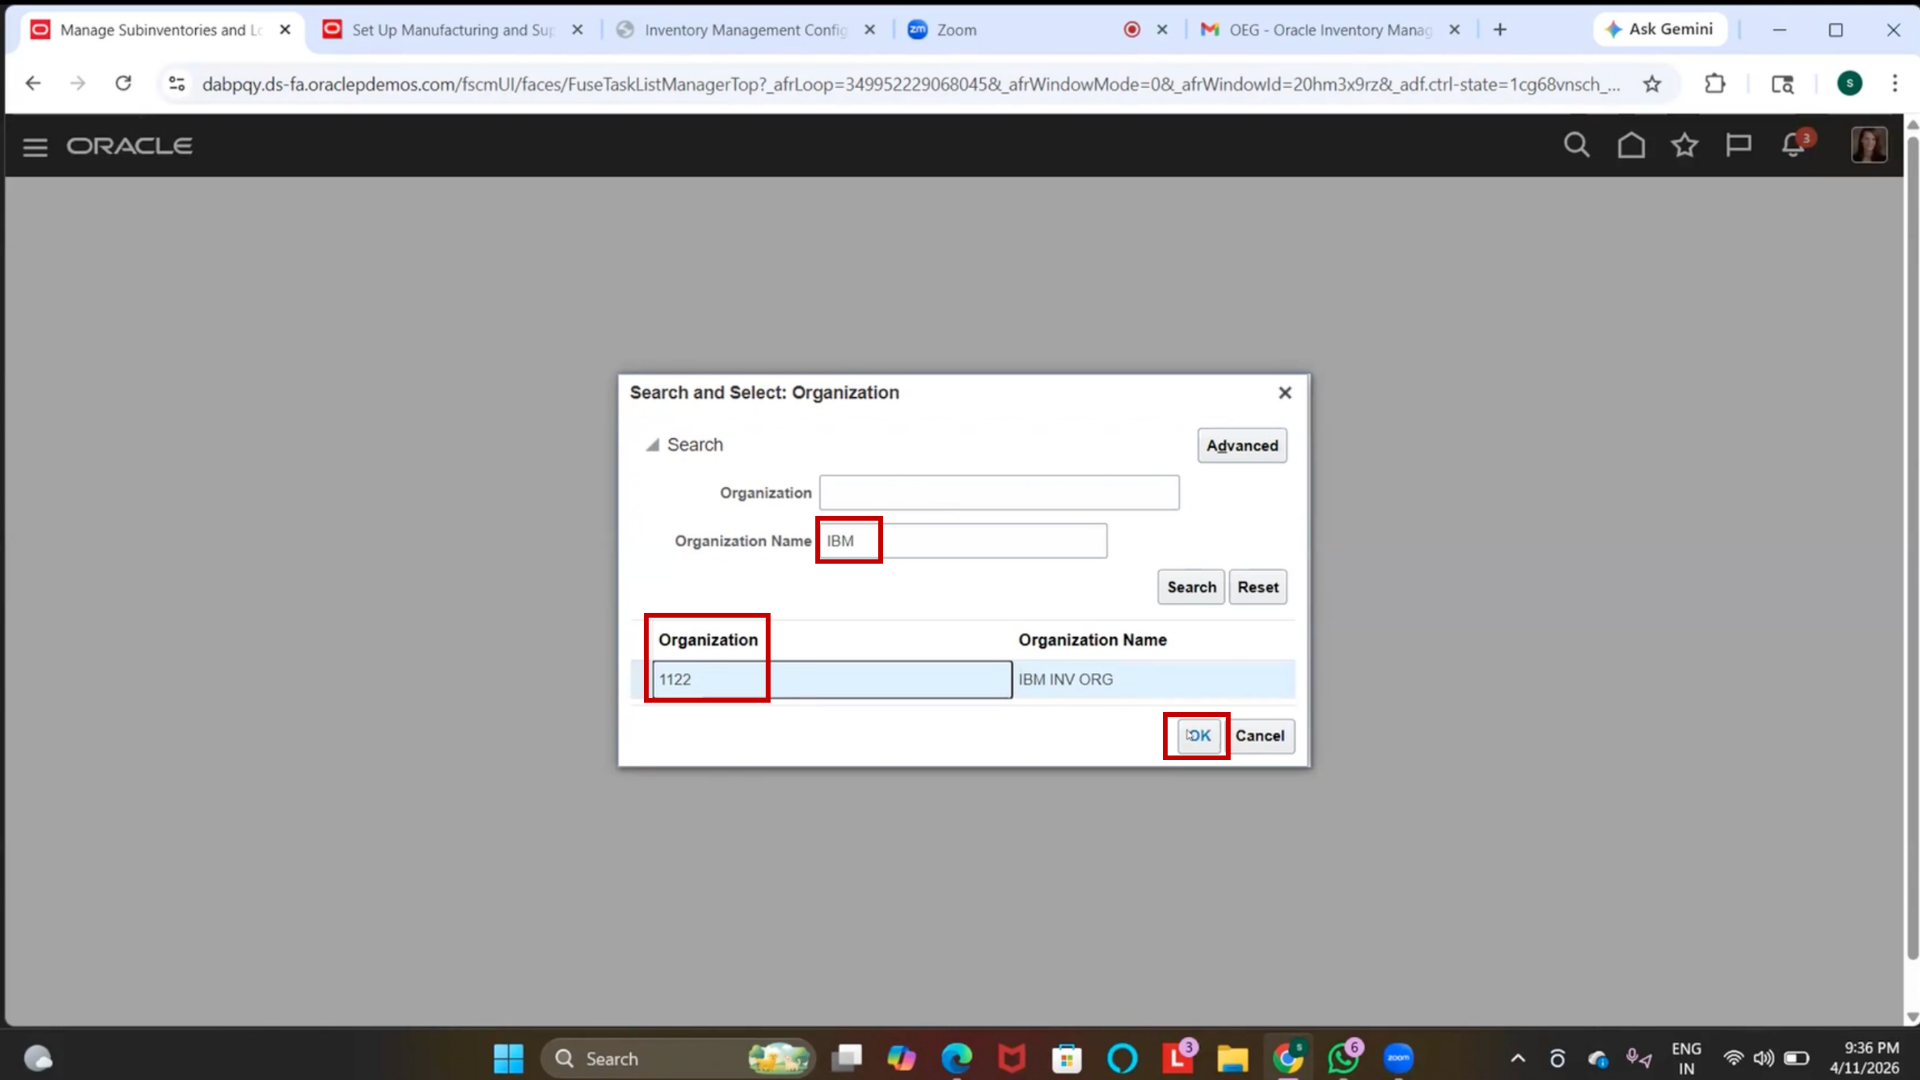Open Chrome profile avatar S
Viewport: 1920px width, 1080px height.
click(x=1850, y=84)
